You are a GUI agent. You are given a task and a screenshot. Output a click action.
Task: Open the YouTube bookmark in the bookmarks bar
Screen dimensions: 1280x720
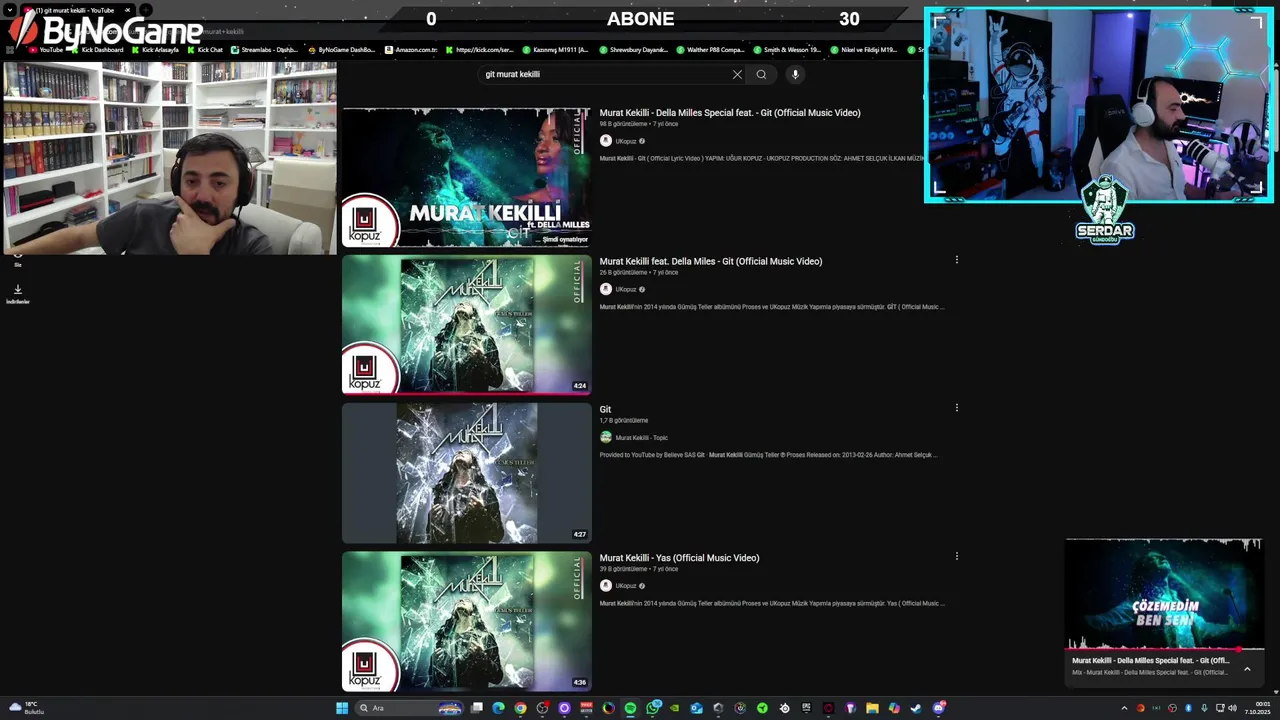coord(46,50)
